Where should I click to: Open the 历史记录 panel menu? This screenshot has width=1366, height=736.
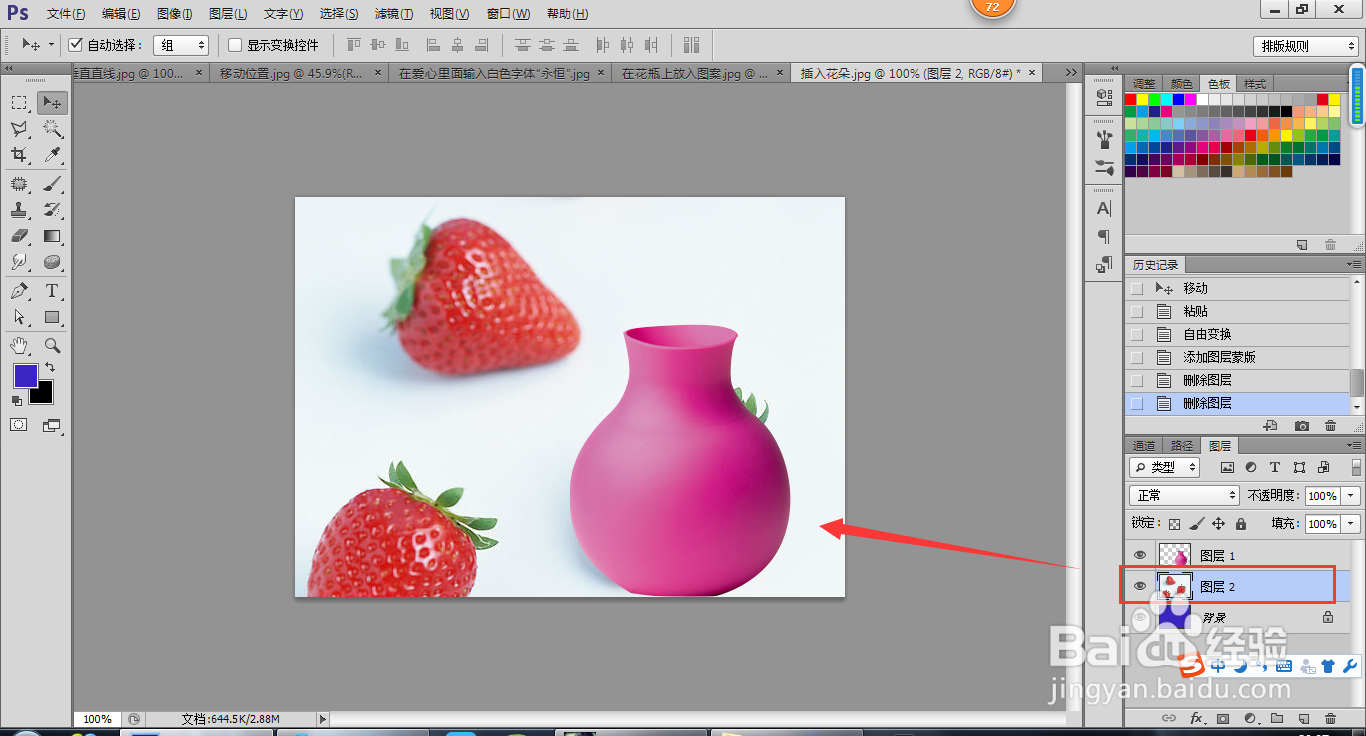click(x=1354, y=265)
